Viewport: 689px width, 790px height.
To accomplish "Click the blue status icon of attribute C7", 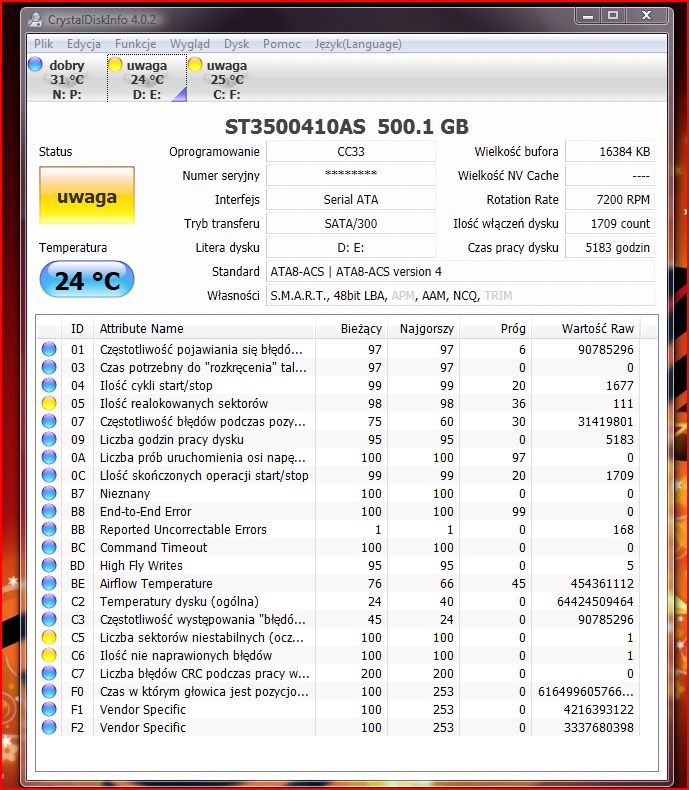I will pyautogui.click(x=49, y=673).
